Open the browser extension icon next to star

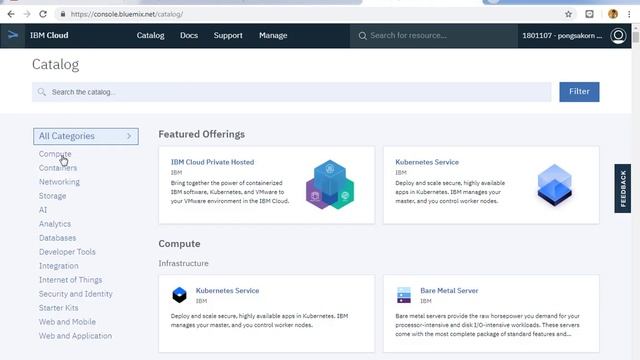pos(589,14)
